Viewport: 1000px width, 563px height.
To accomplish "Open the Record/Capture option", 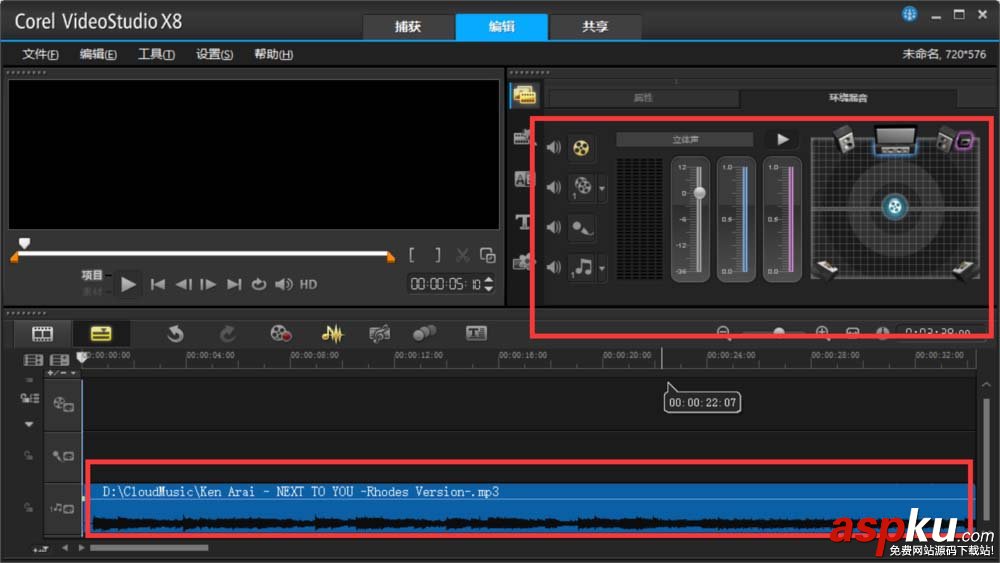I will pyautogui.click(x=281, y=333).
